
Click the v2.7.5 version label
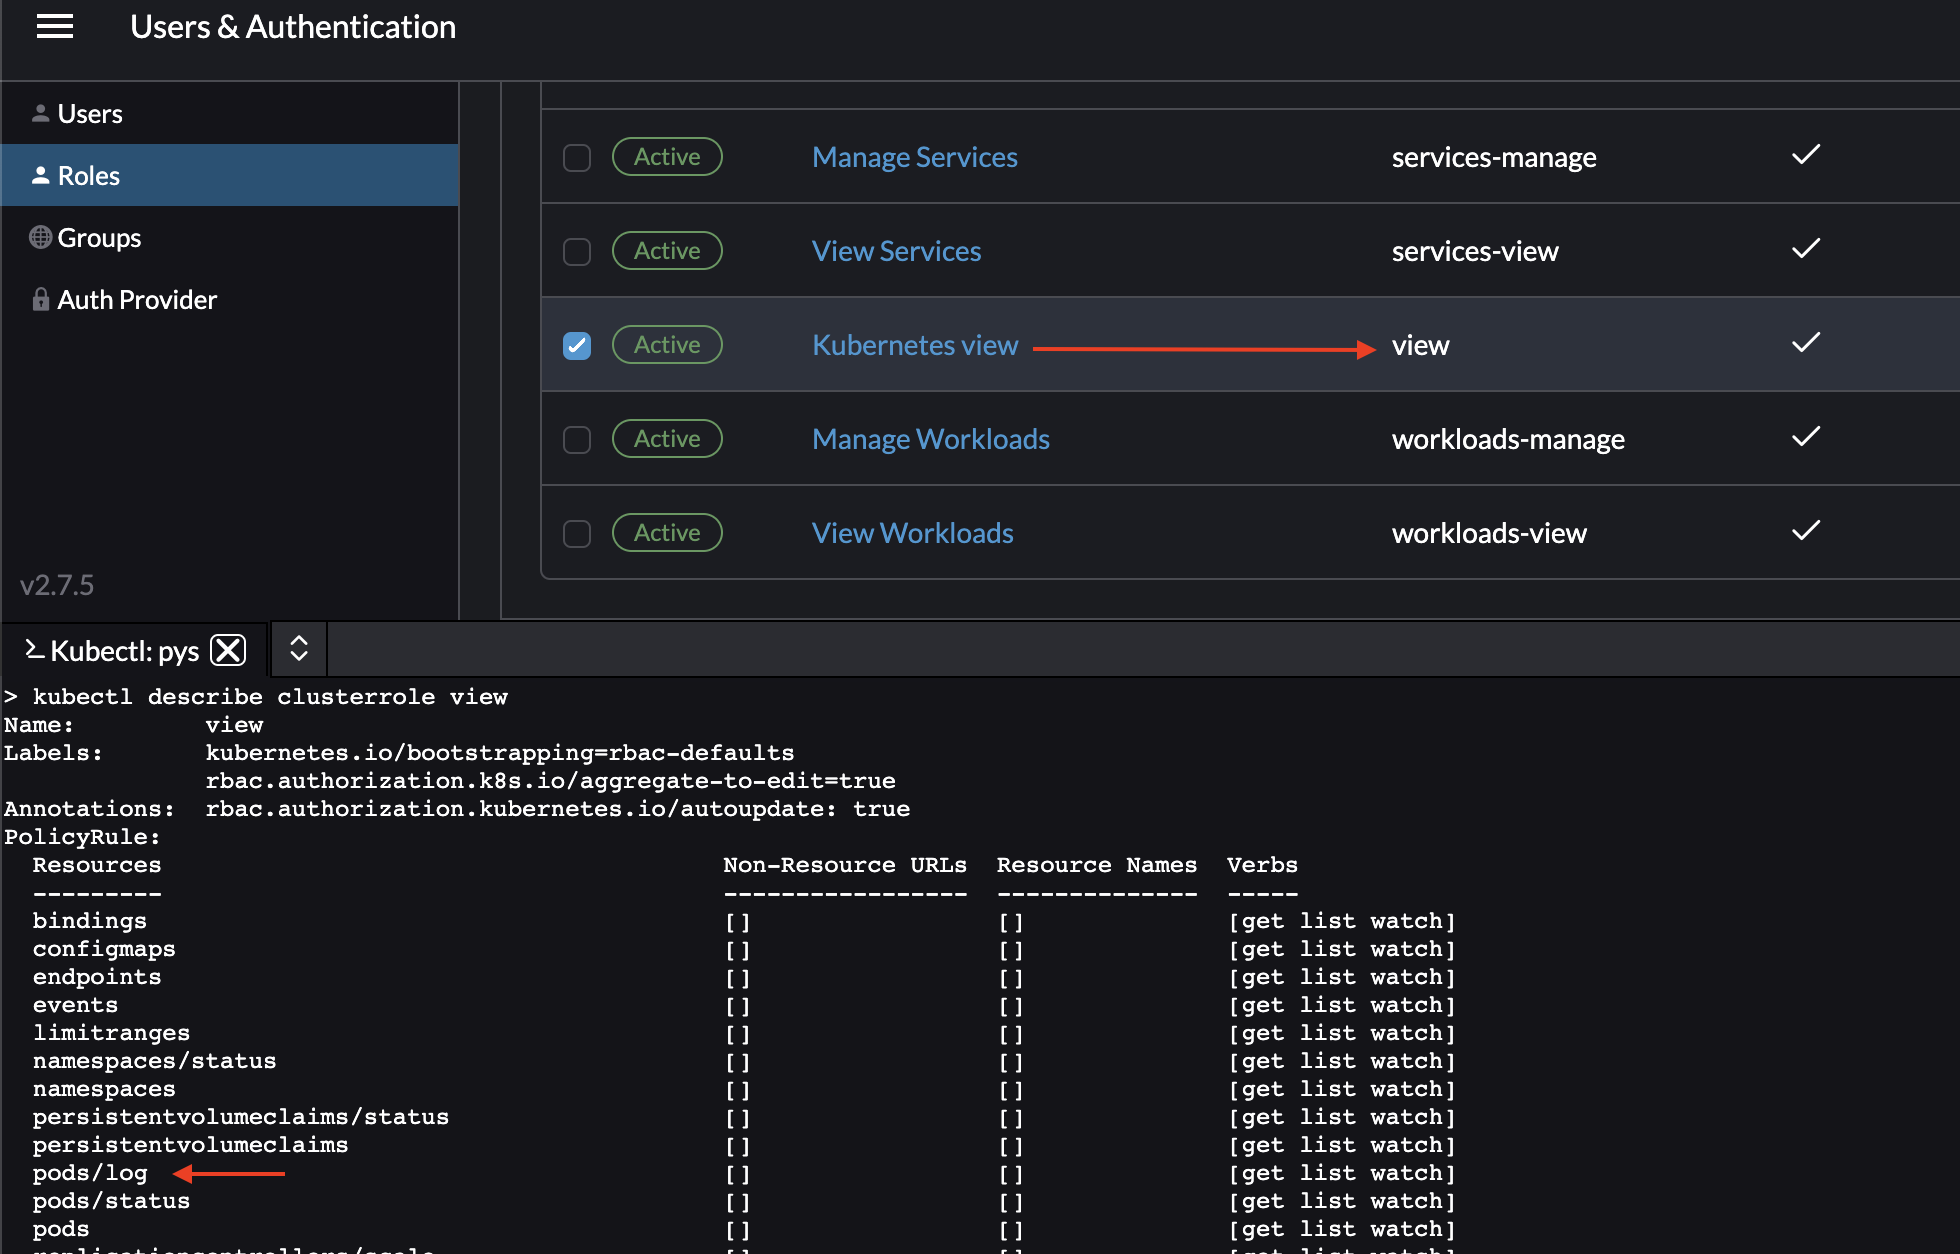click(58, 585)
